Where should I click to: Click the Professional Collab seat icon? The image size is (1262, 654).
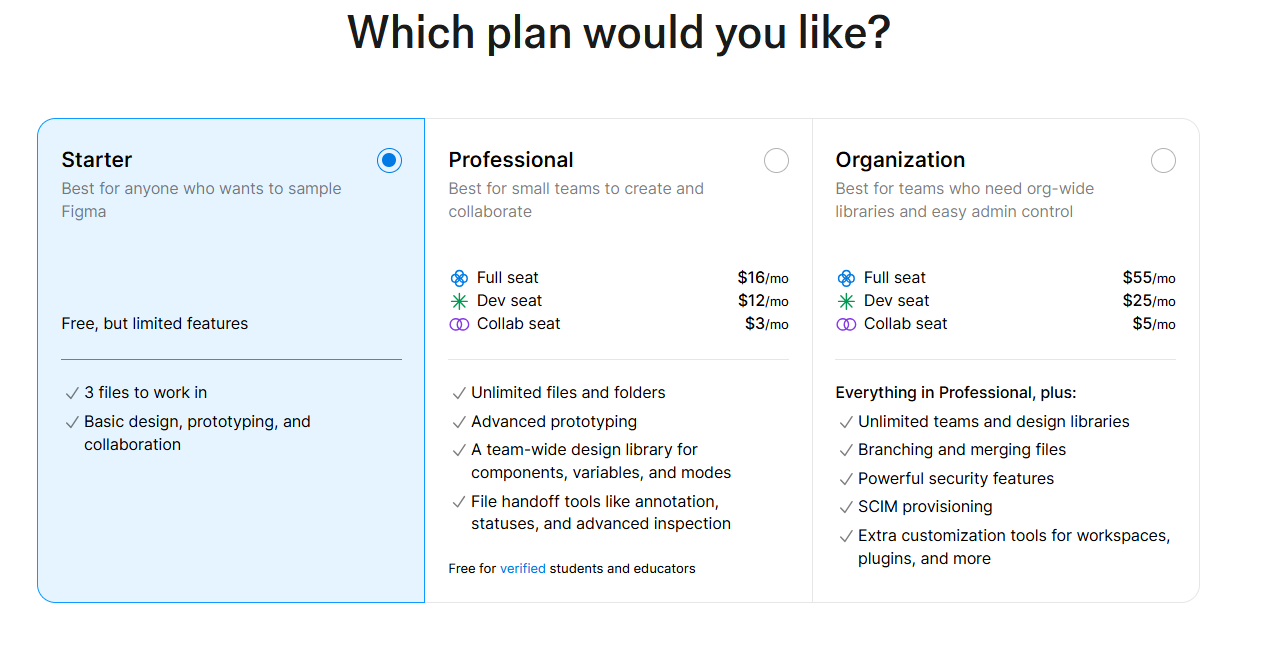(x=459, y=324)
